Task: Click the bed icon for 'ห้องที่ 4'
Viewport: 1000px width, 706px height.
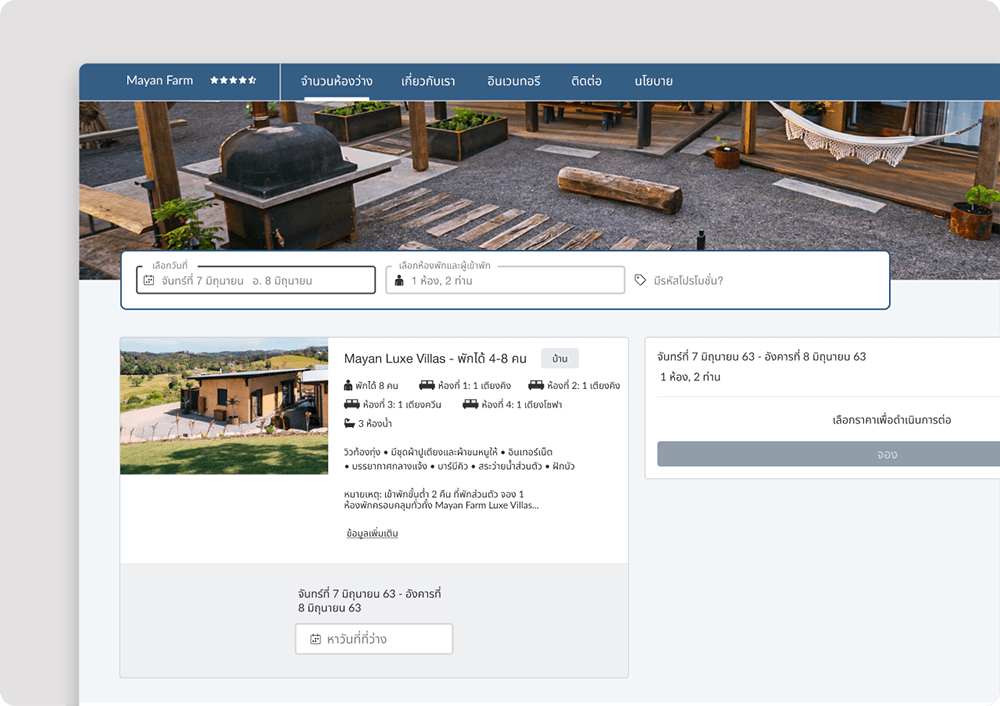Action: coord(470,405)
